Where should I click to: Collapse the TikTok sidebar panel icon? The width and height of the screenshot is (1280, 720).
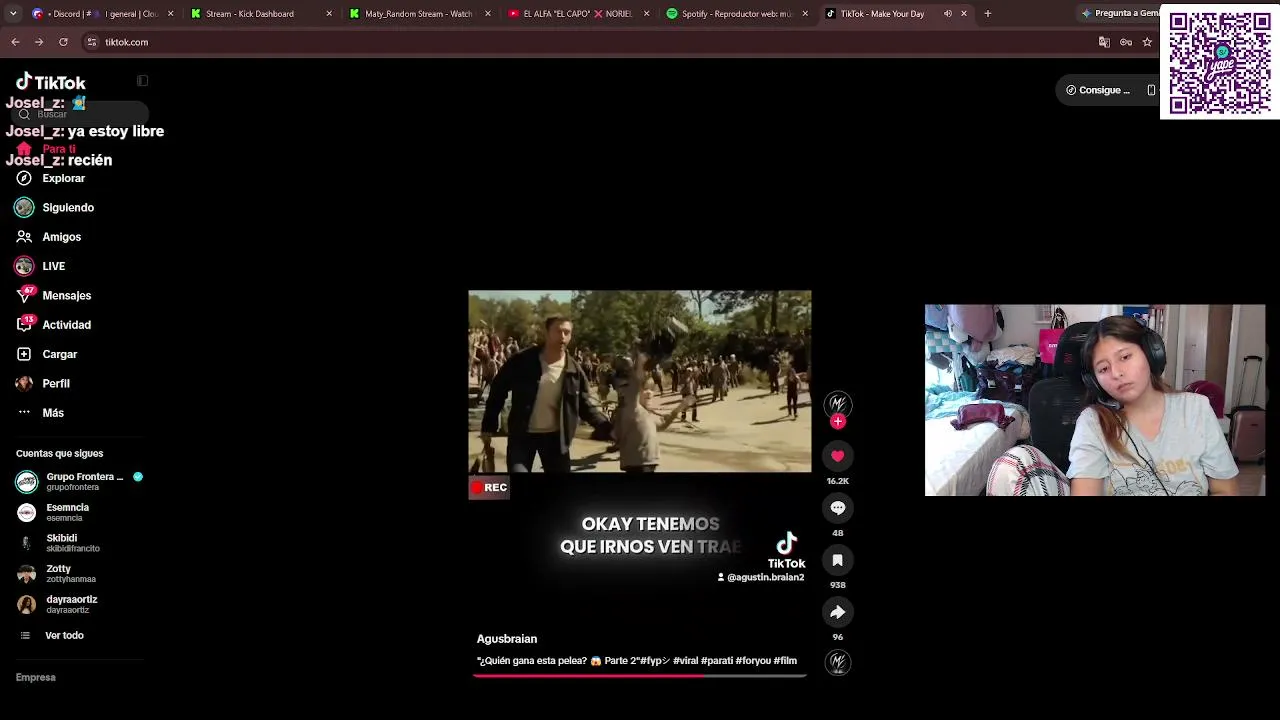pyautogui.click(x=142, y=81)
